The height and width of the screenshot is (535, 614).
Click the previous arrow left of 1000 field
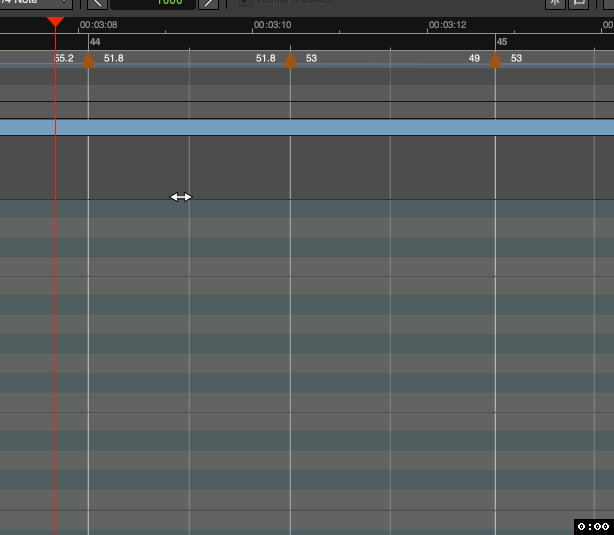(98, 4)
